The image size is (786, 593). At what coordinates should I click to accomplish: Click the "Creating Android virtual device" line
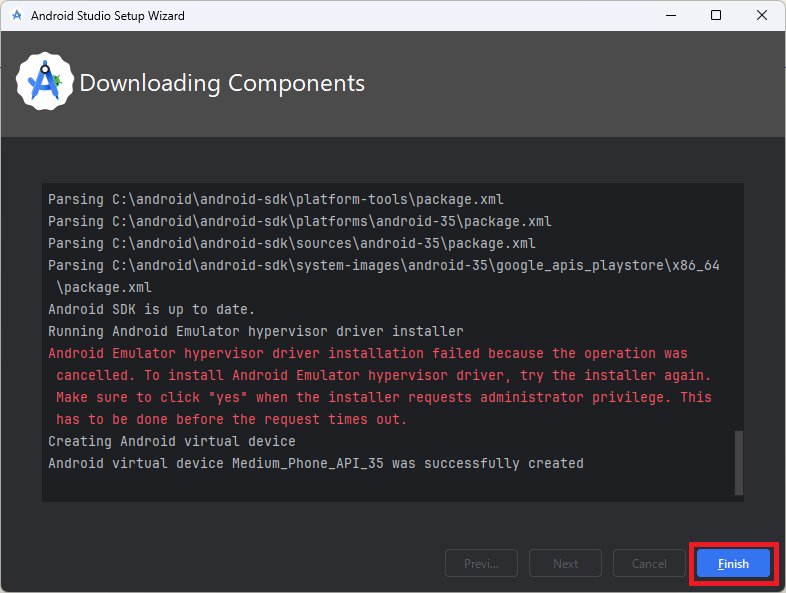tap(172, 441)
